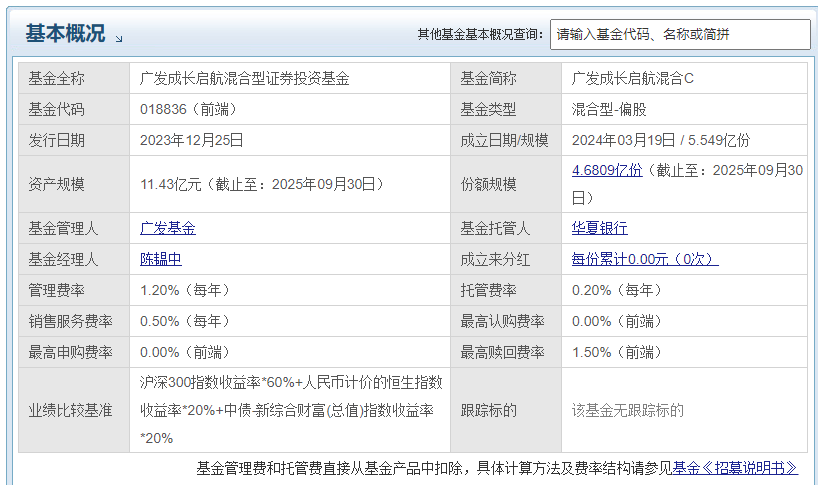The image size is (818, 485).
Task: Click the small arrow icon beside 基本概况
Action: (x=119, y=39)
